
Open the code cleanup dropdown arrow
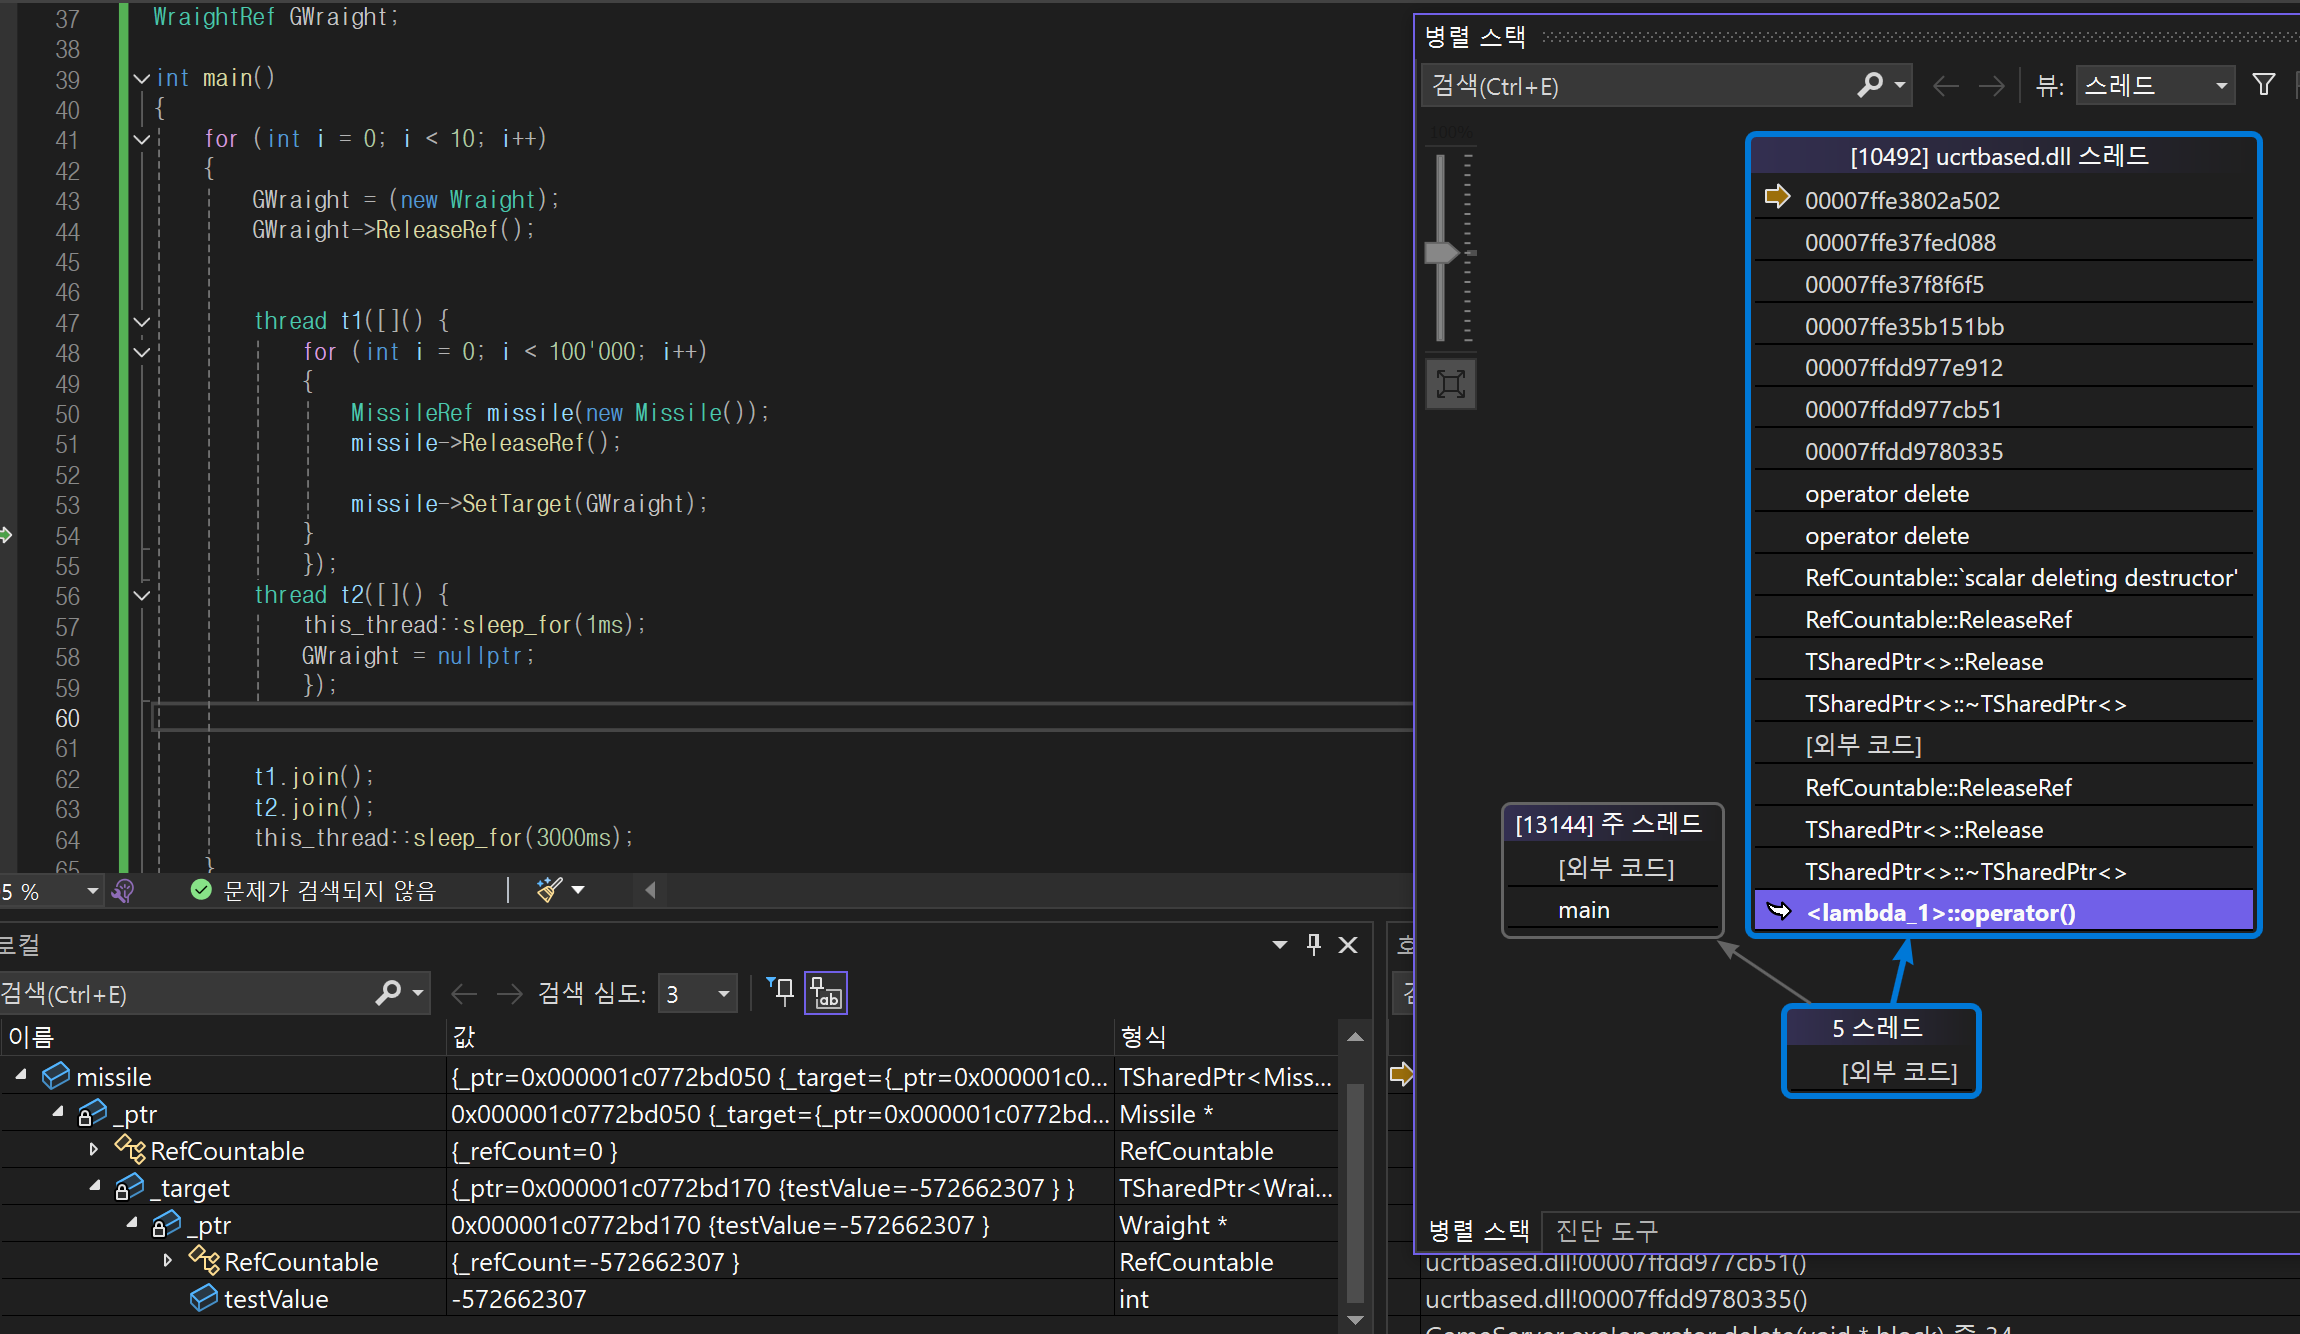(x=578, y=889)
